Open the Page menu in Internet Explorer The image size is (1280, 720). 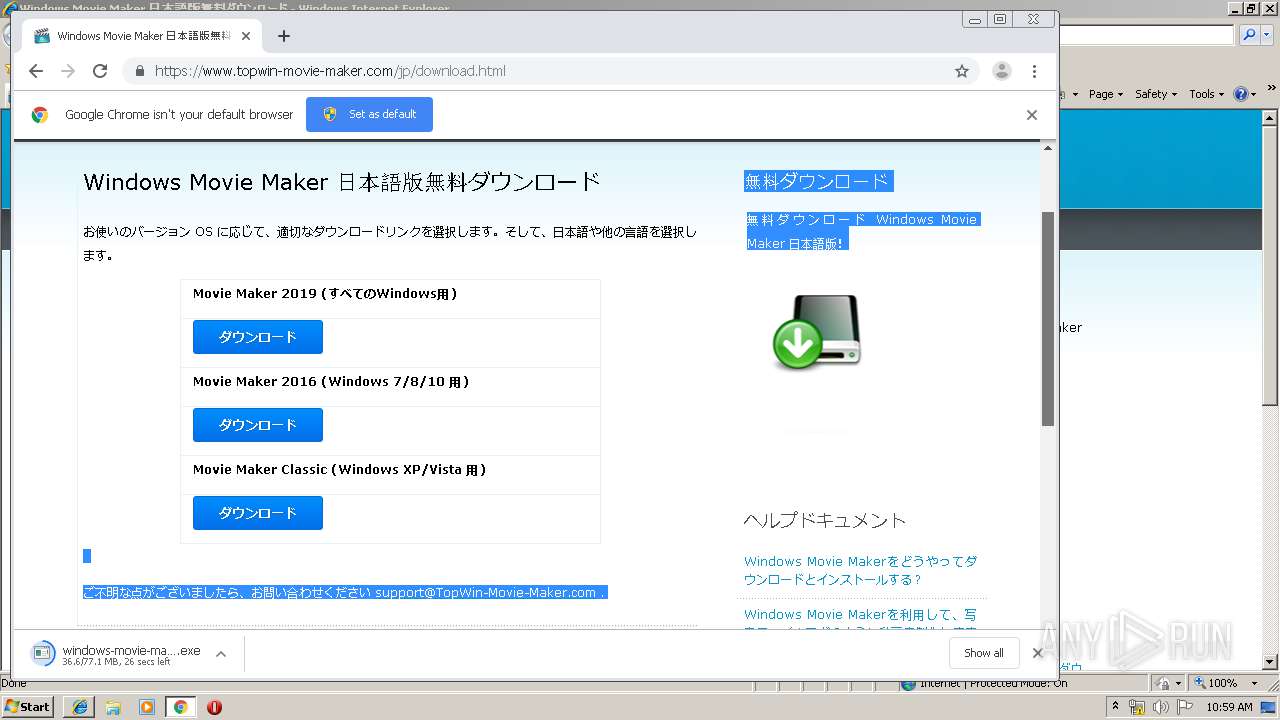[1105, 94]
